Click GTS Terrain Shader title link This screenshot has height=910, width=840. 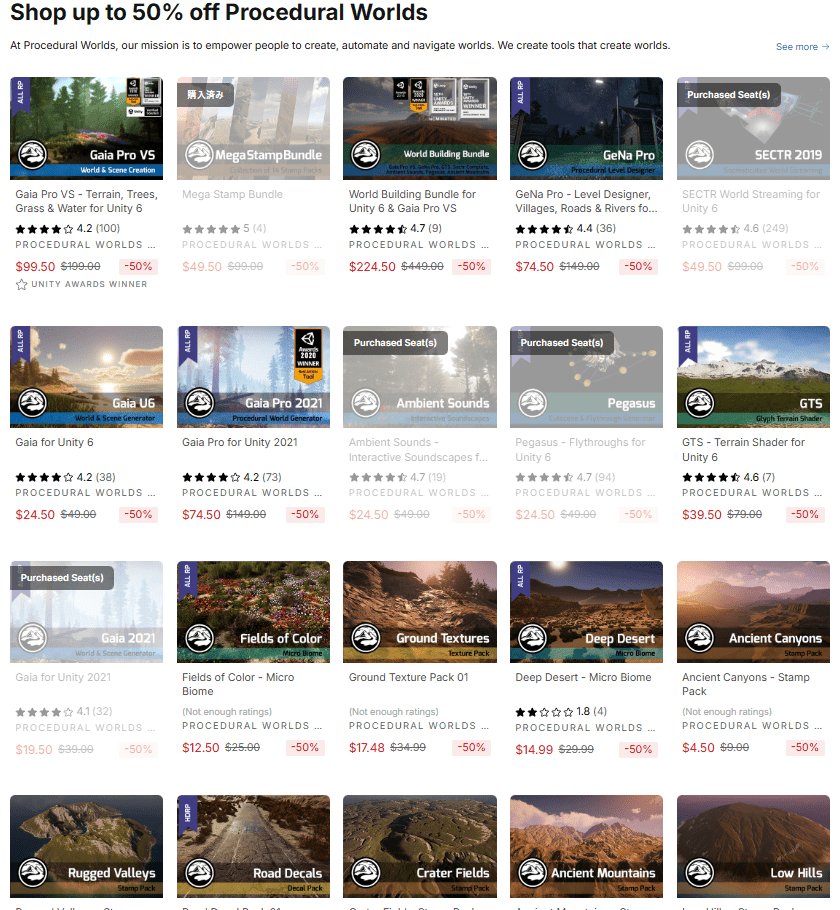click(743, 450)
